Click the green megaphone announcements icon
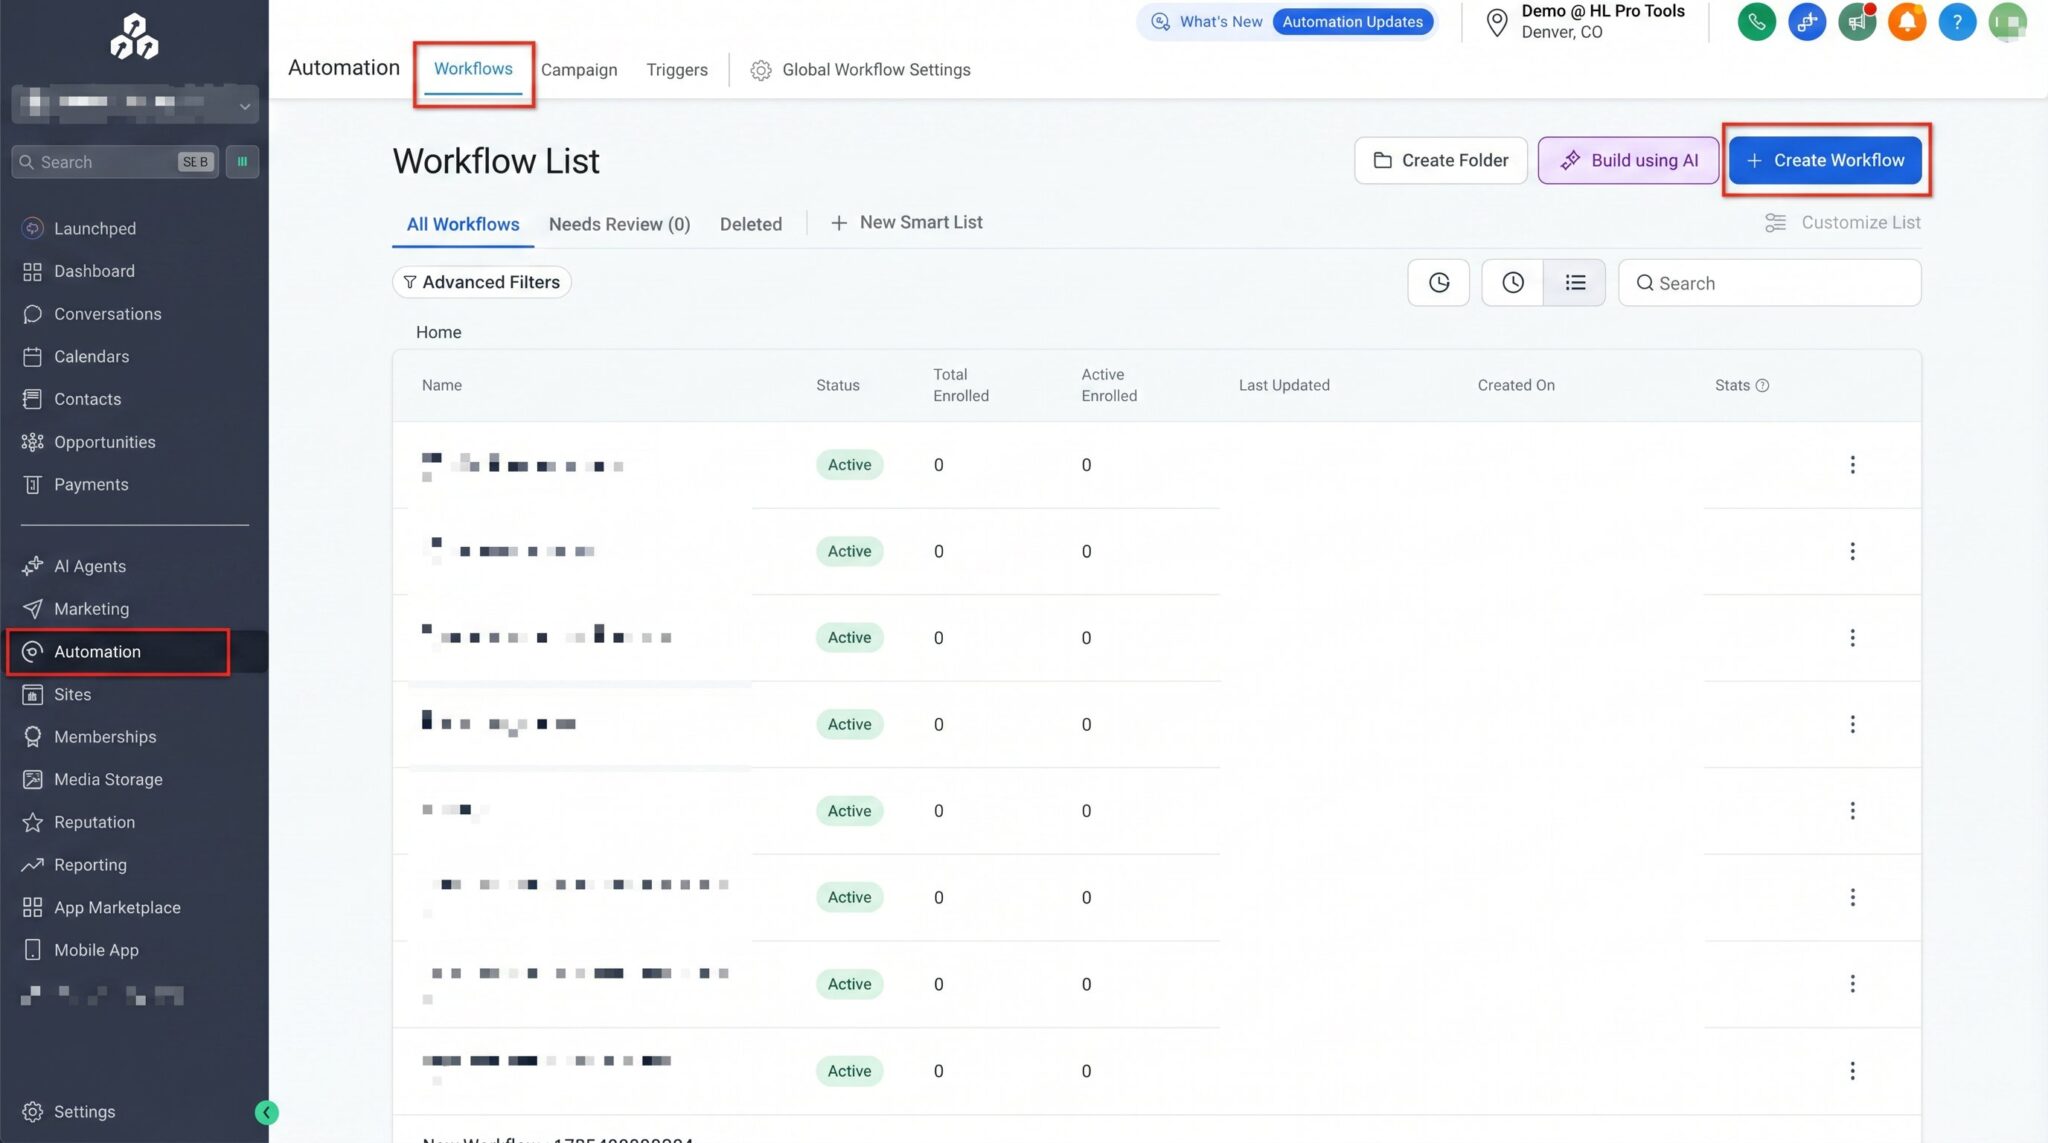 [1857, 22]
